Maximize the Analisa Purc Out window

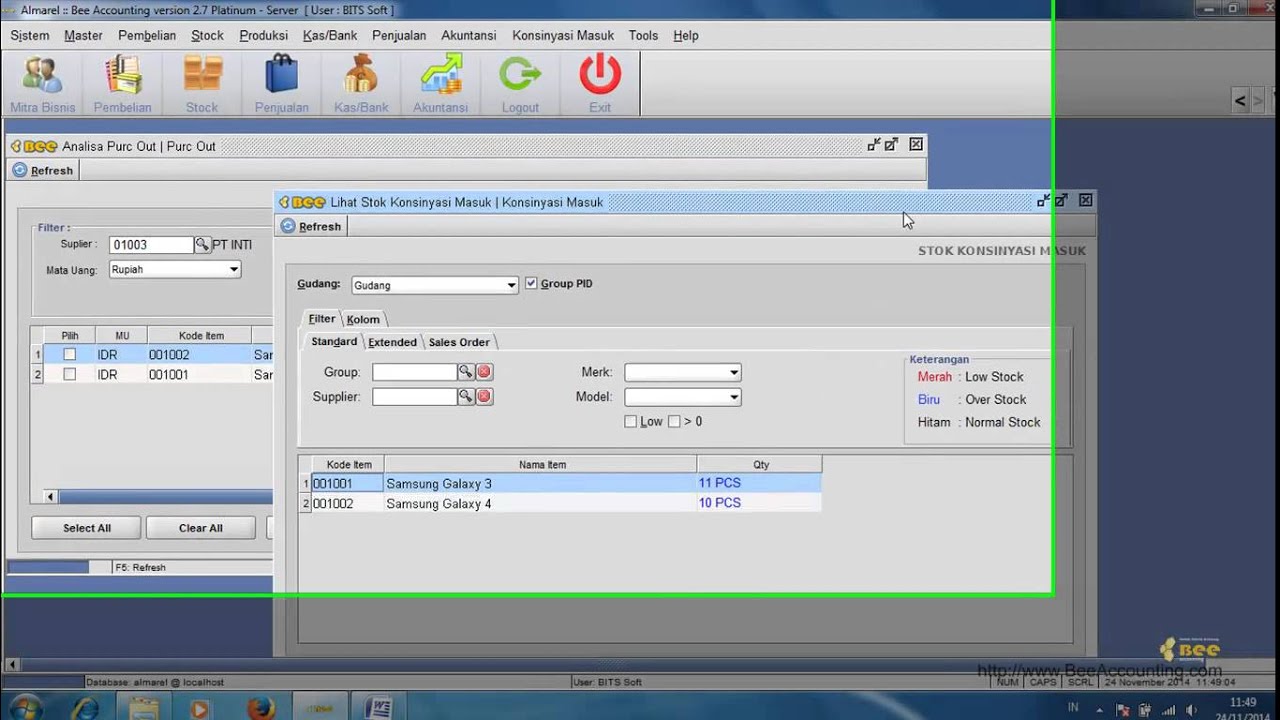tap(891, 145)
